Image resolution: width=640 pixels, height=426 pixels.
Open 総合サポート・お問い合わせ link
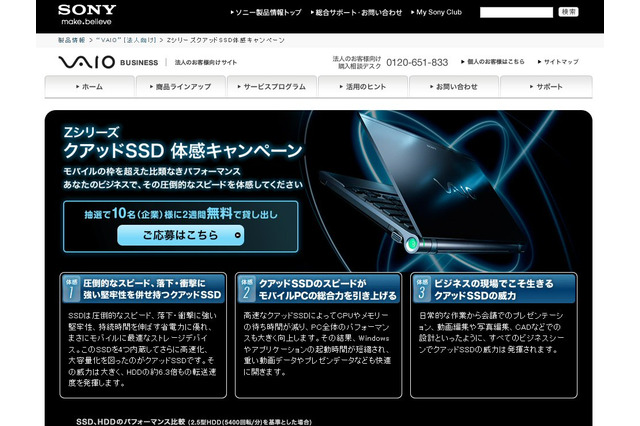[x=356, y=13]
